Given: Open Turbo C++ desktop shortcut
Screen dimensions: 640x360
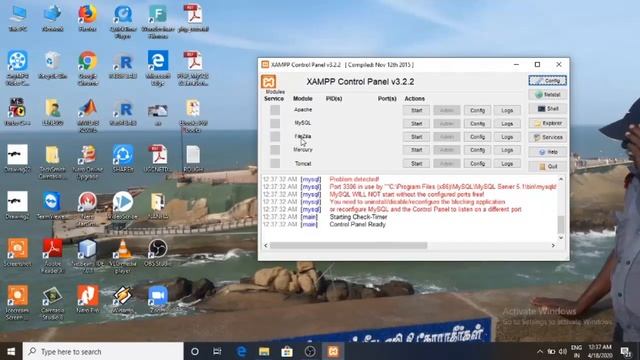Looking at the screenshot, I should (17, 112).
